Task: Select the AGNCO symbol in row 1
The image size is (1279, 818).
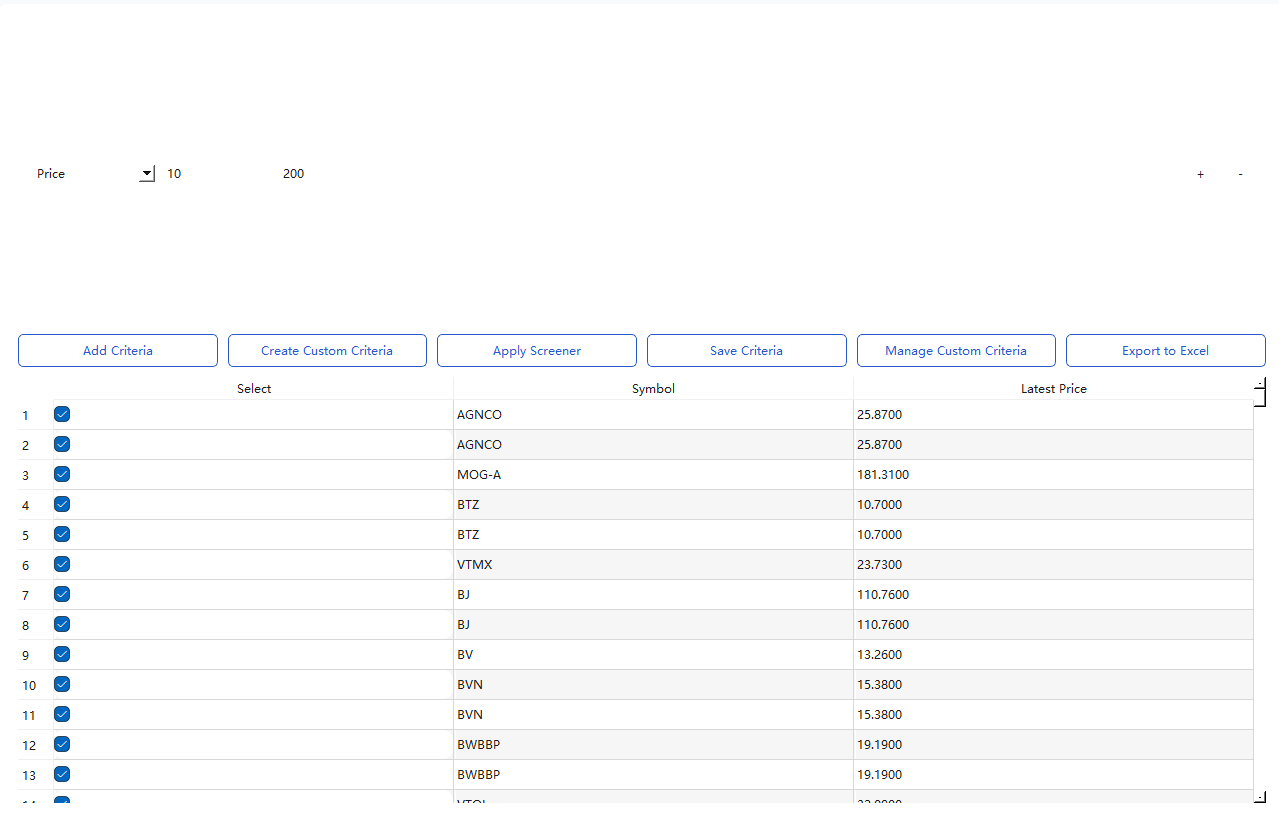Action: pos(653,415)
